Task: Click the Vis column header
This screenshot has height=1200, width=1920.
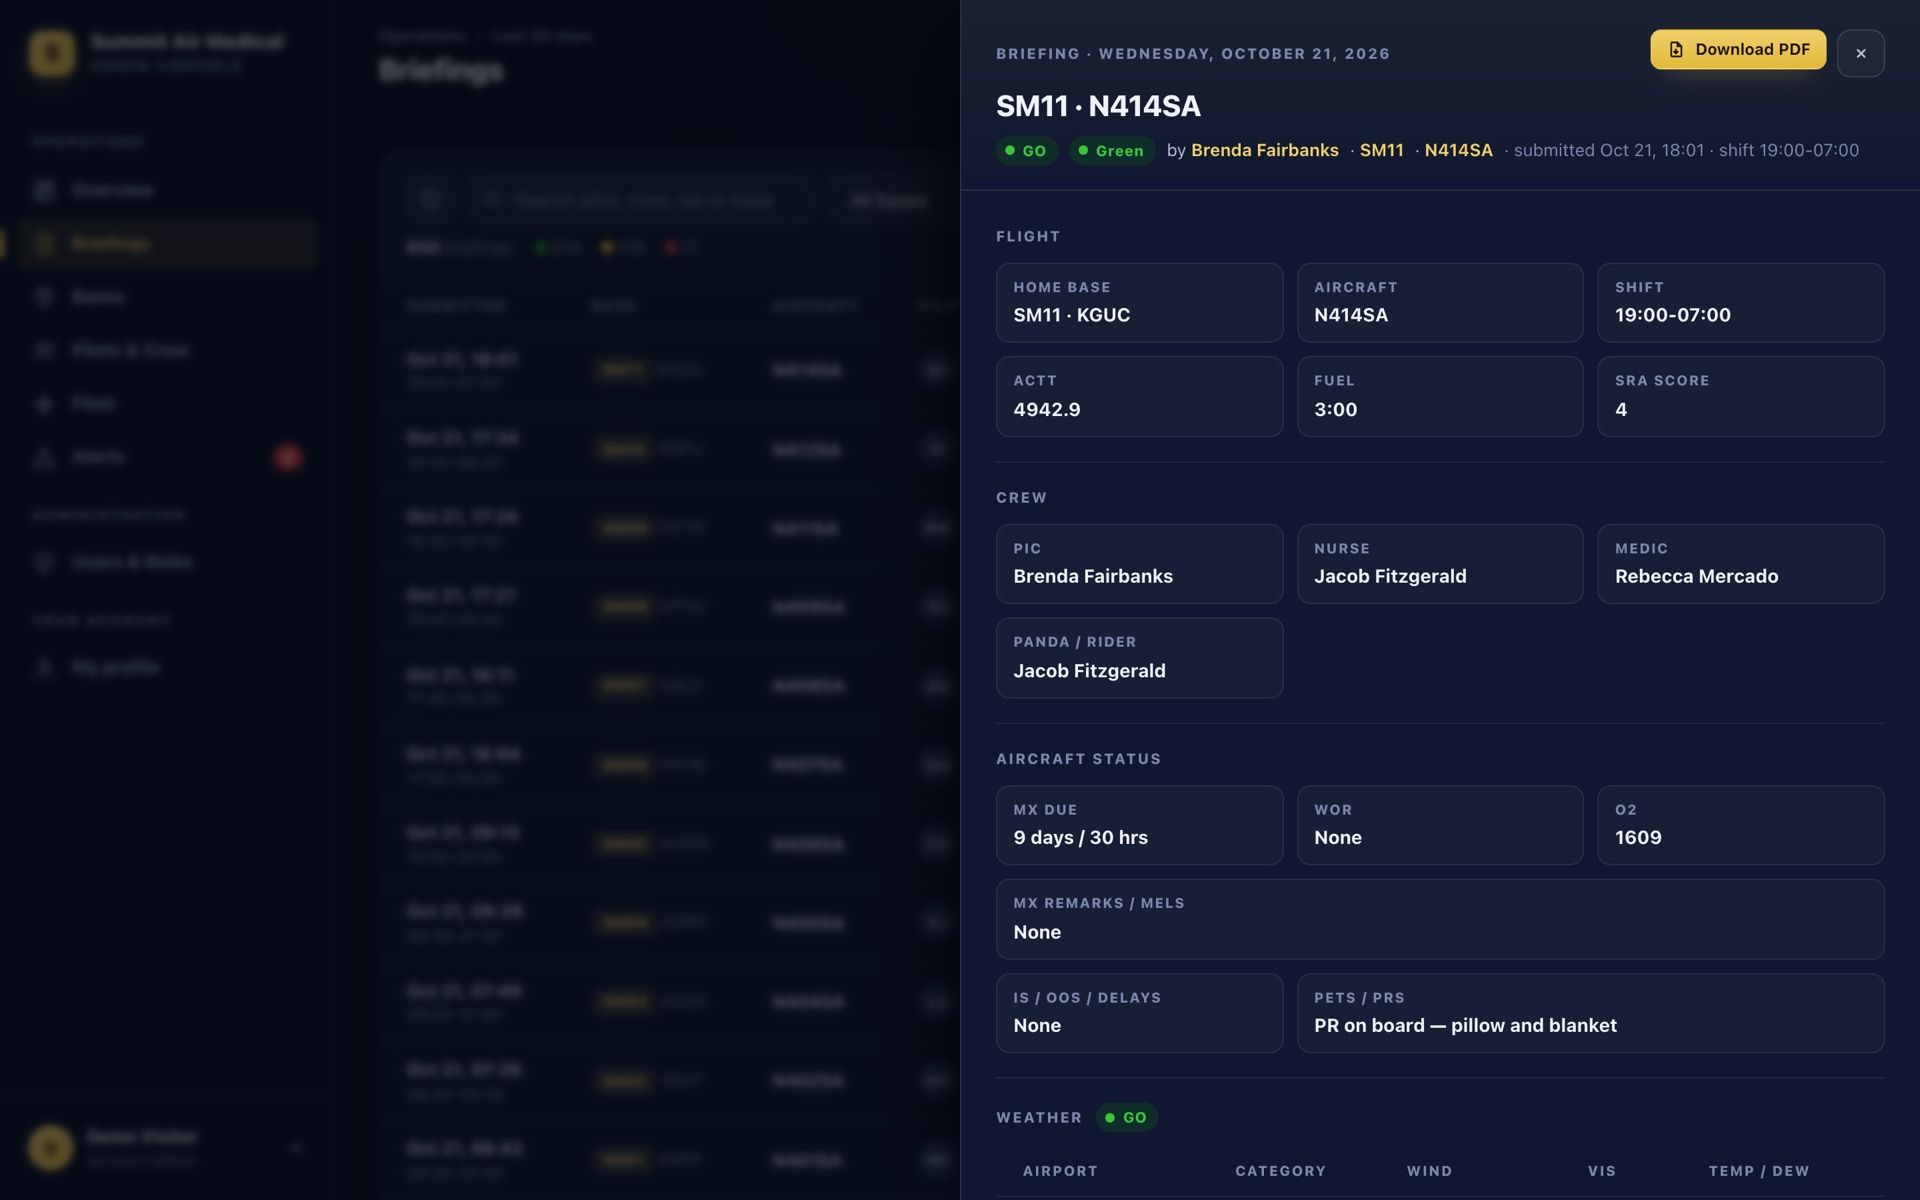Action: (1601, 1171)
